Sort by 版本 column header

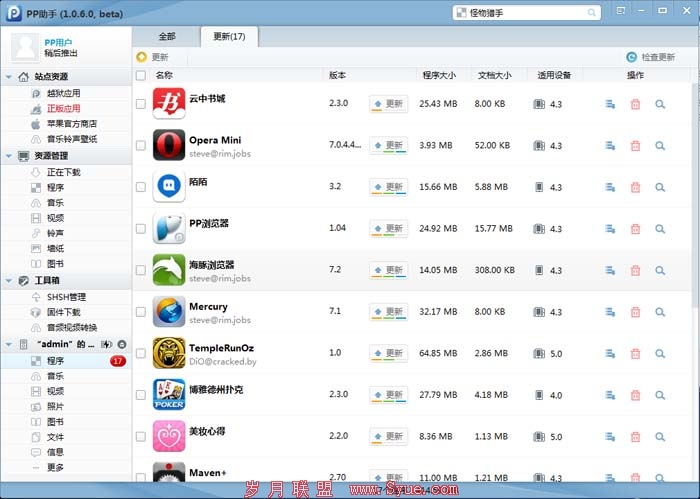[337, 75]
